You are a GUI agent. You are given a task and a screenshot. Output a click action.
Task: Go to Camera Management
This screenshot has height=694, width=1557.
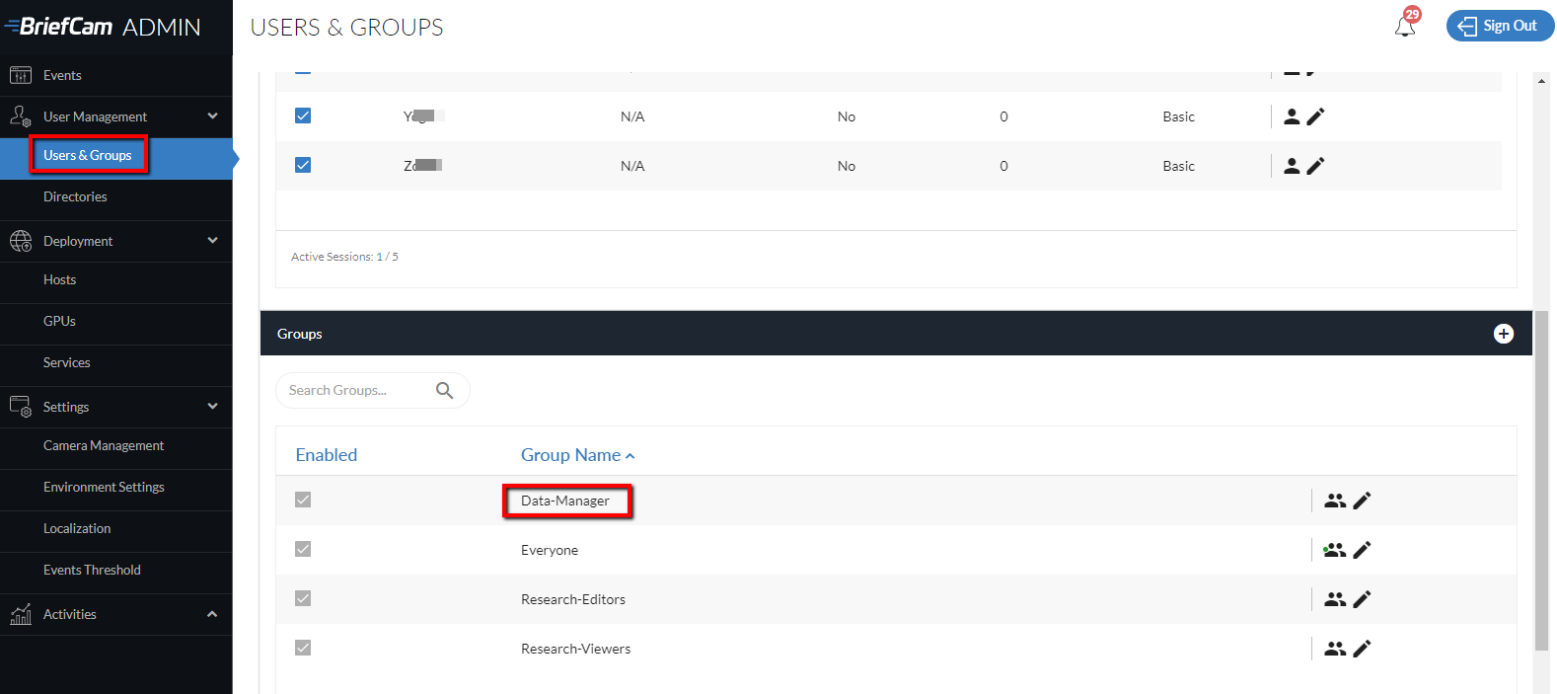point(104,446)
